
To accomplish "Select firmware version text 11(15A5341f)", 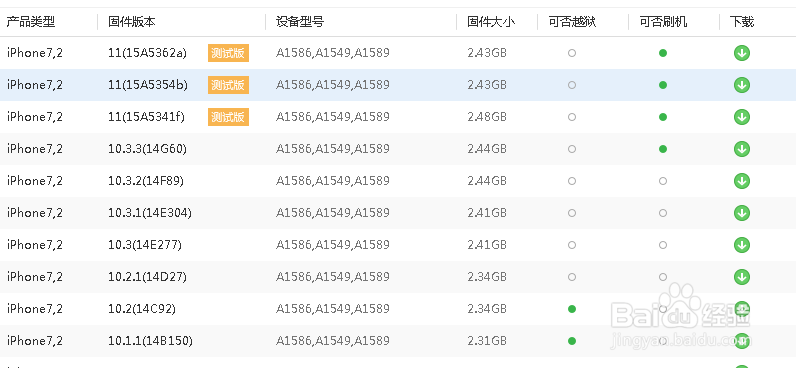I will coord(146,117).
